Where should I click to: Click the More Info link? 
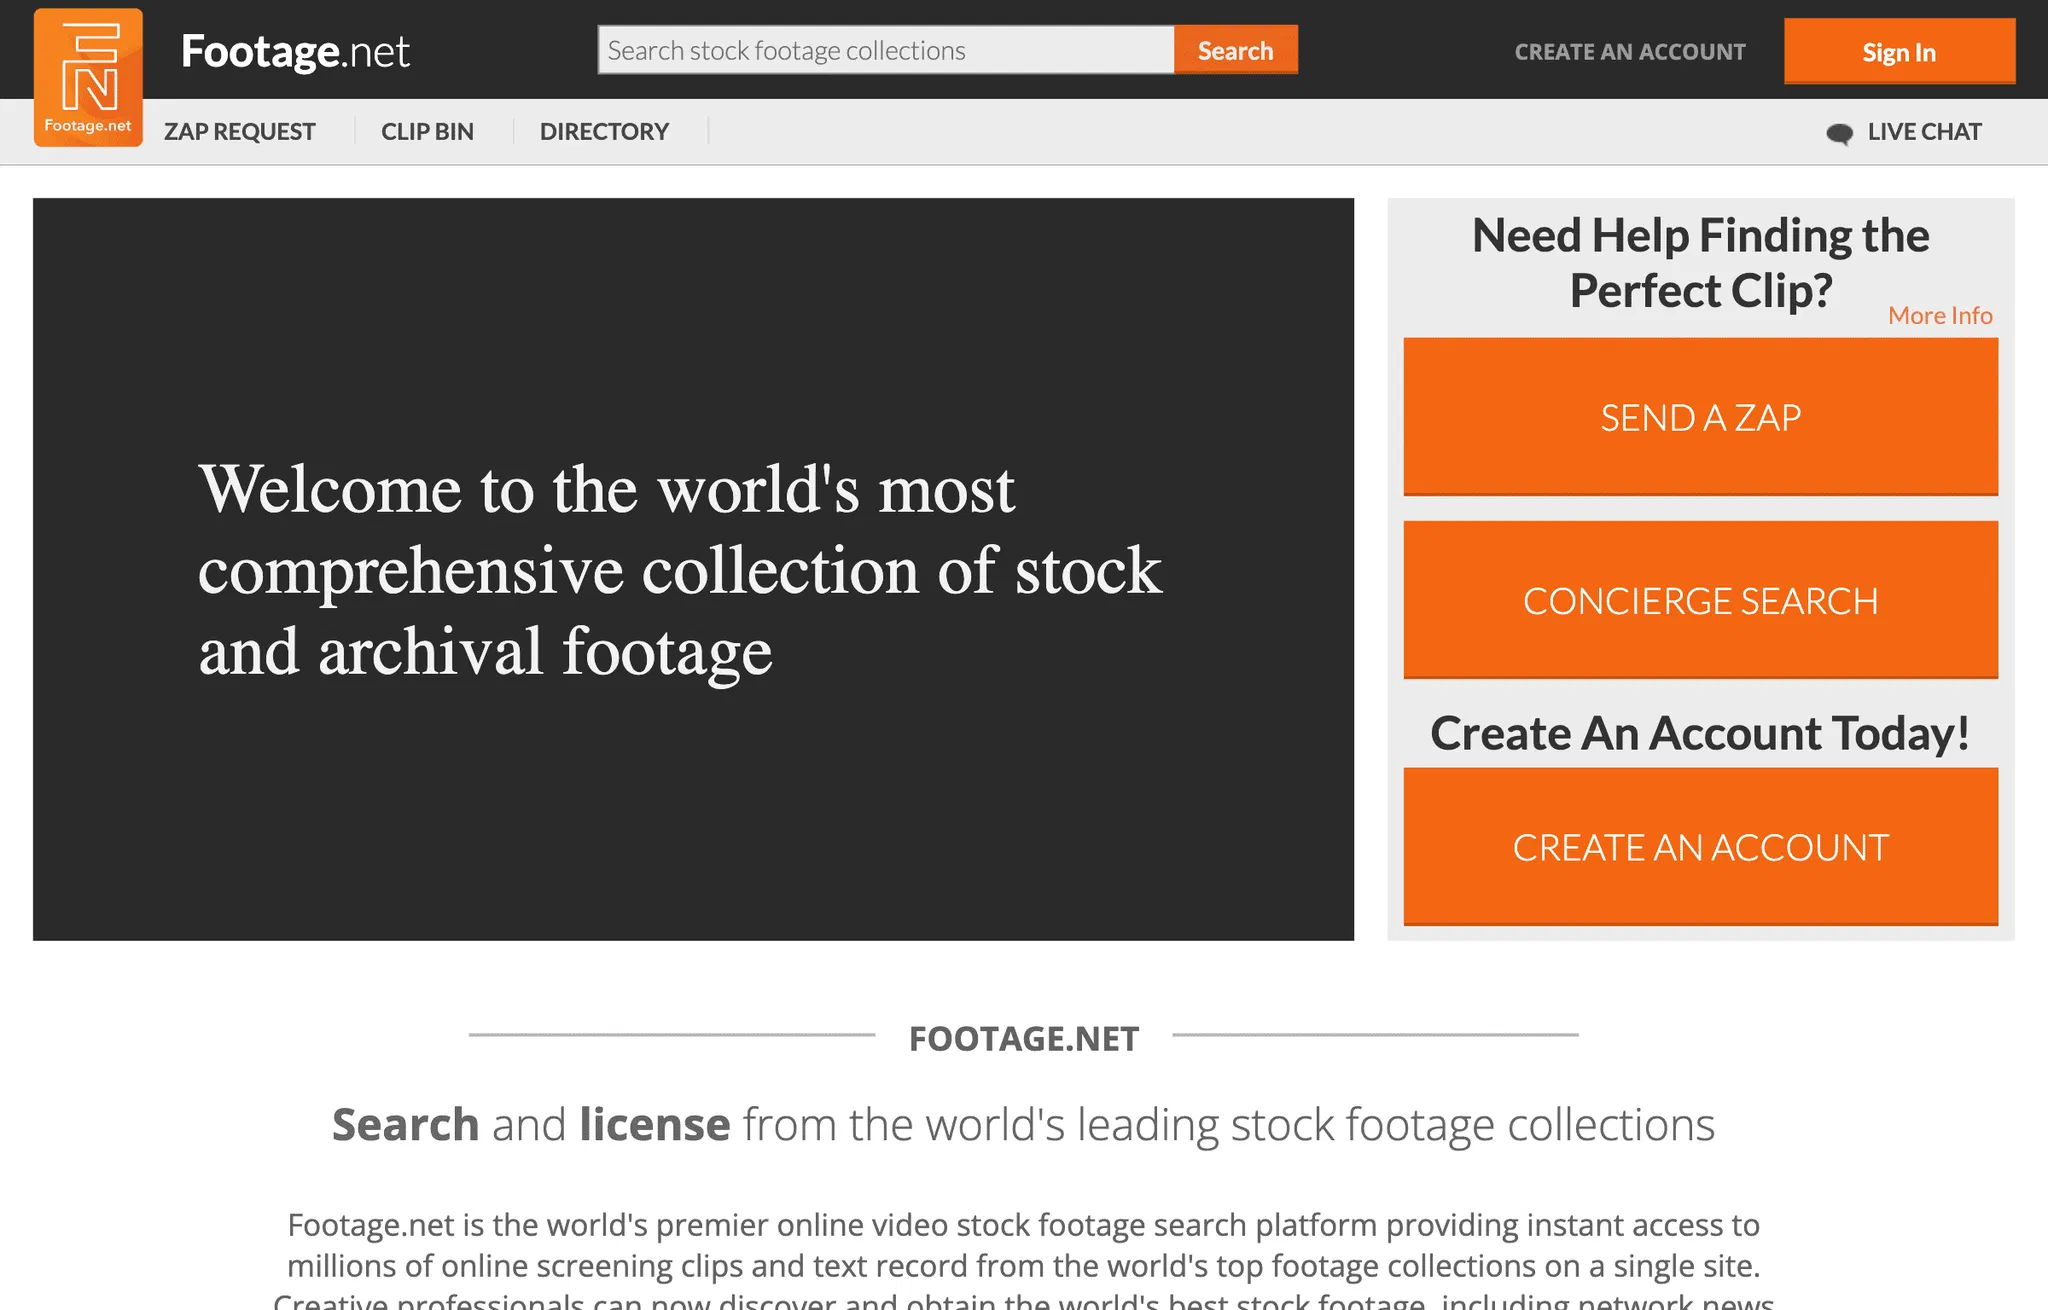[1940, 315]
